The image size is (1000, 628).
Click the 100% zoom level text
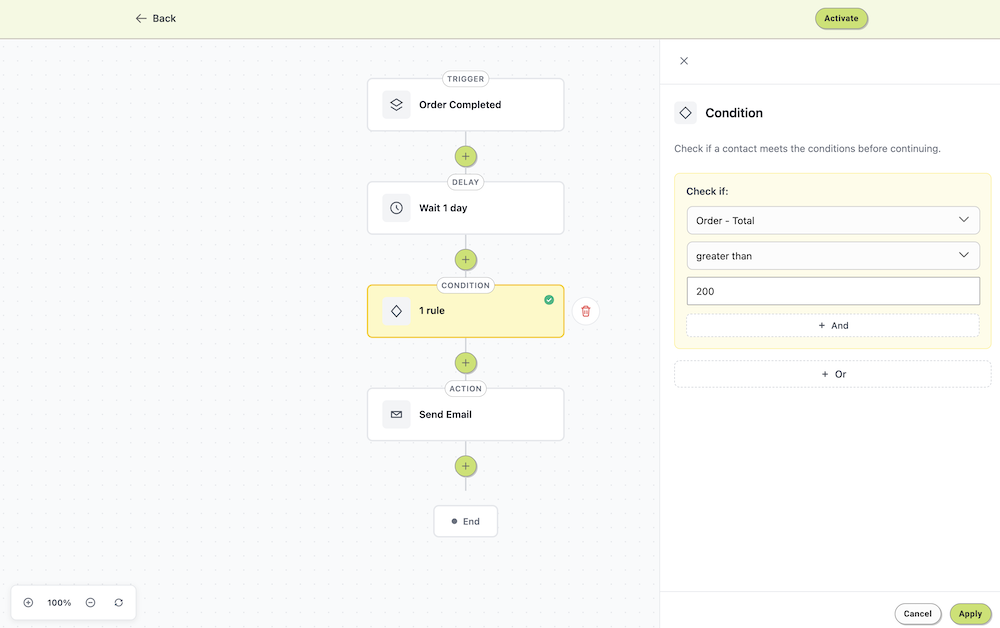coord(59,602)
